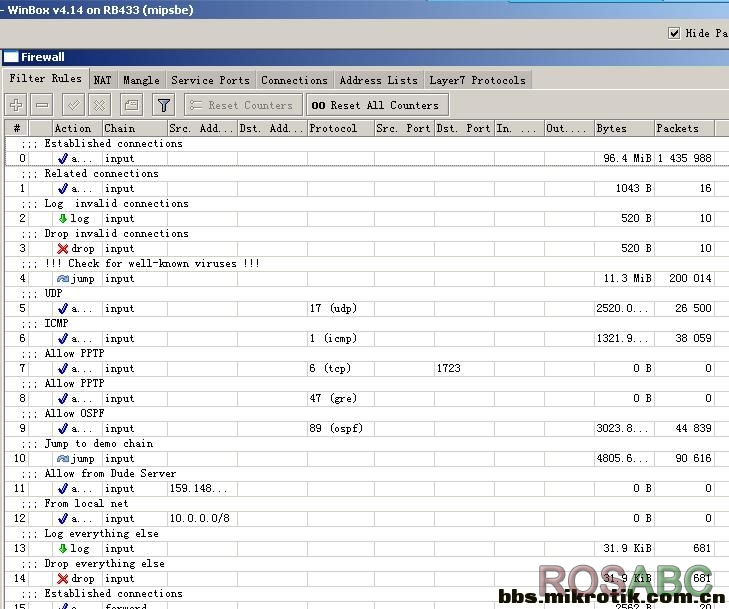Select the 'Allow from Dude Server' comment

pyautogui.click(x=110, y=474)
